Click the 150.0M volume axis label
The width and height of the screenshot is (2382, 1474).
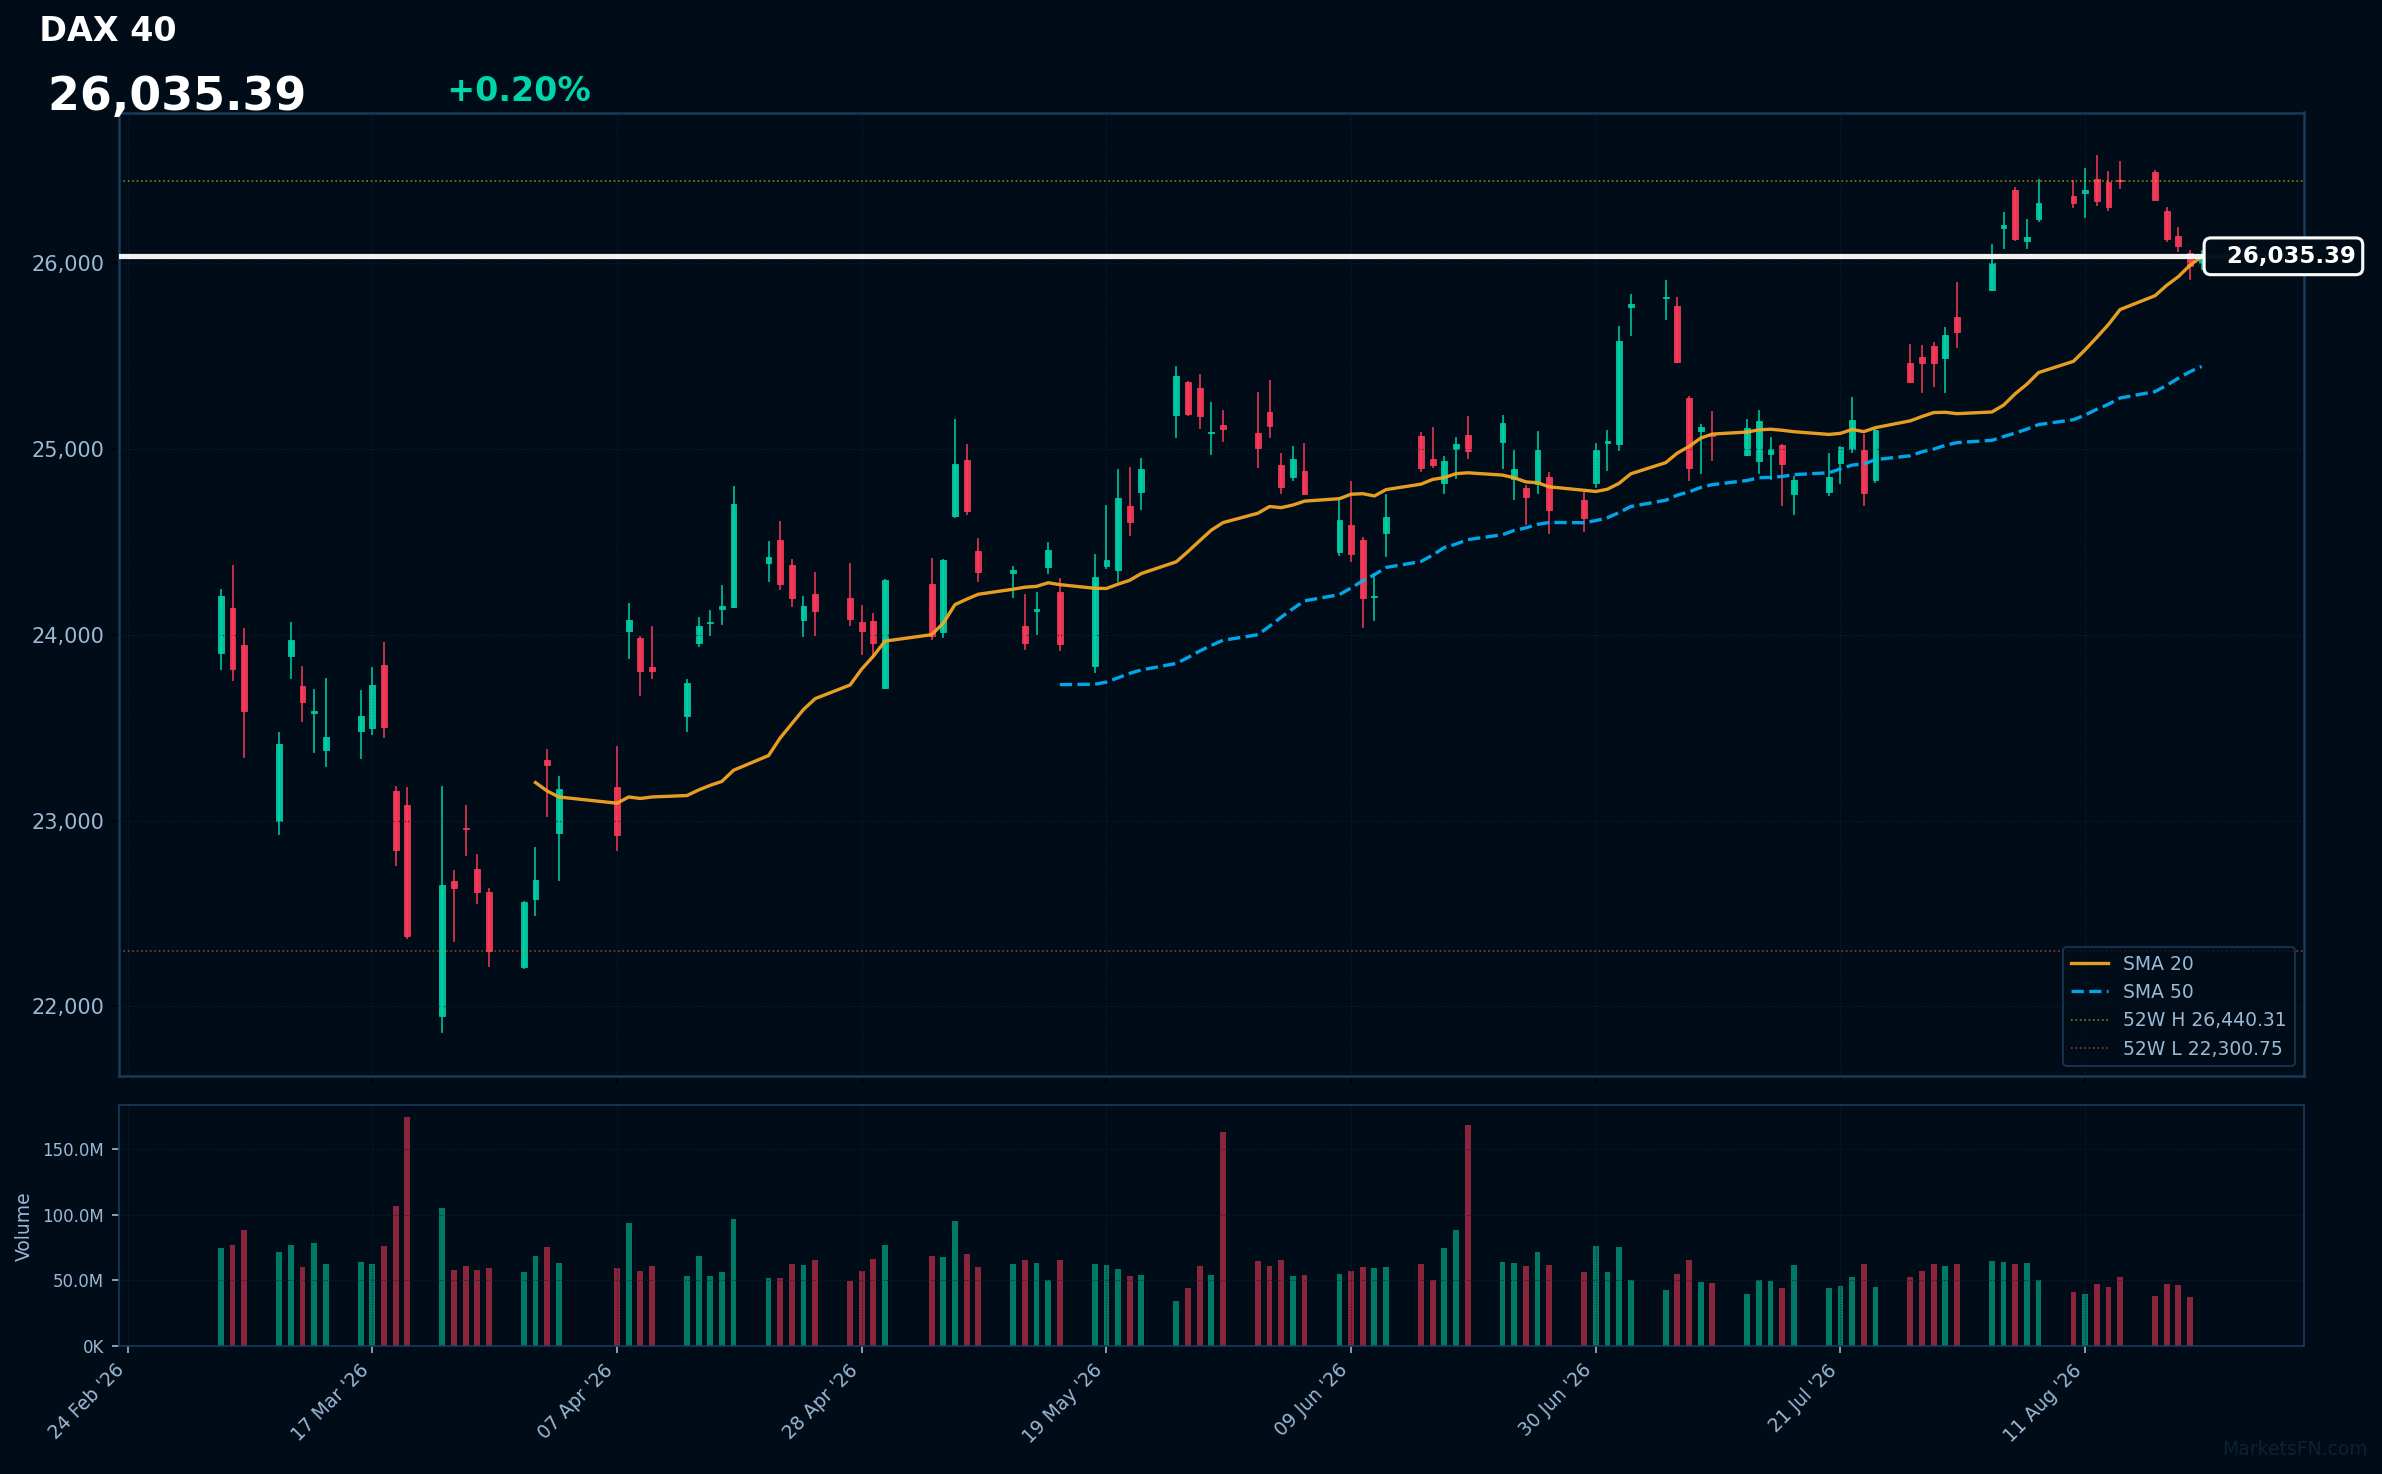click(x=73, y=1150)
